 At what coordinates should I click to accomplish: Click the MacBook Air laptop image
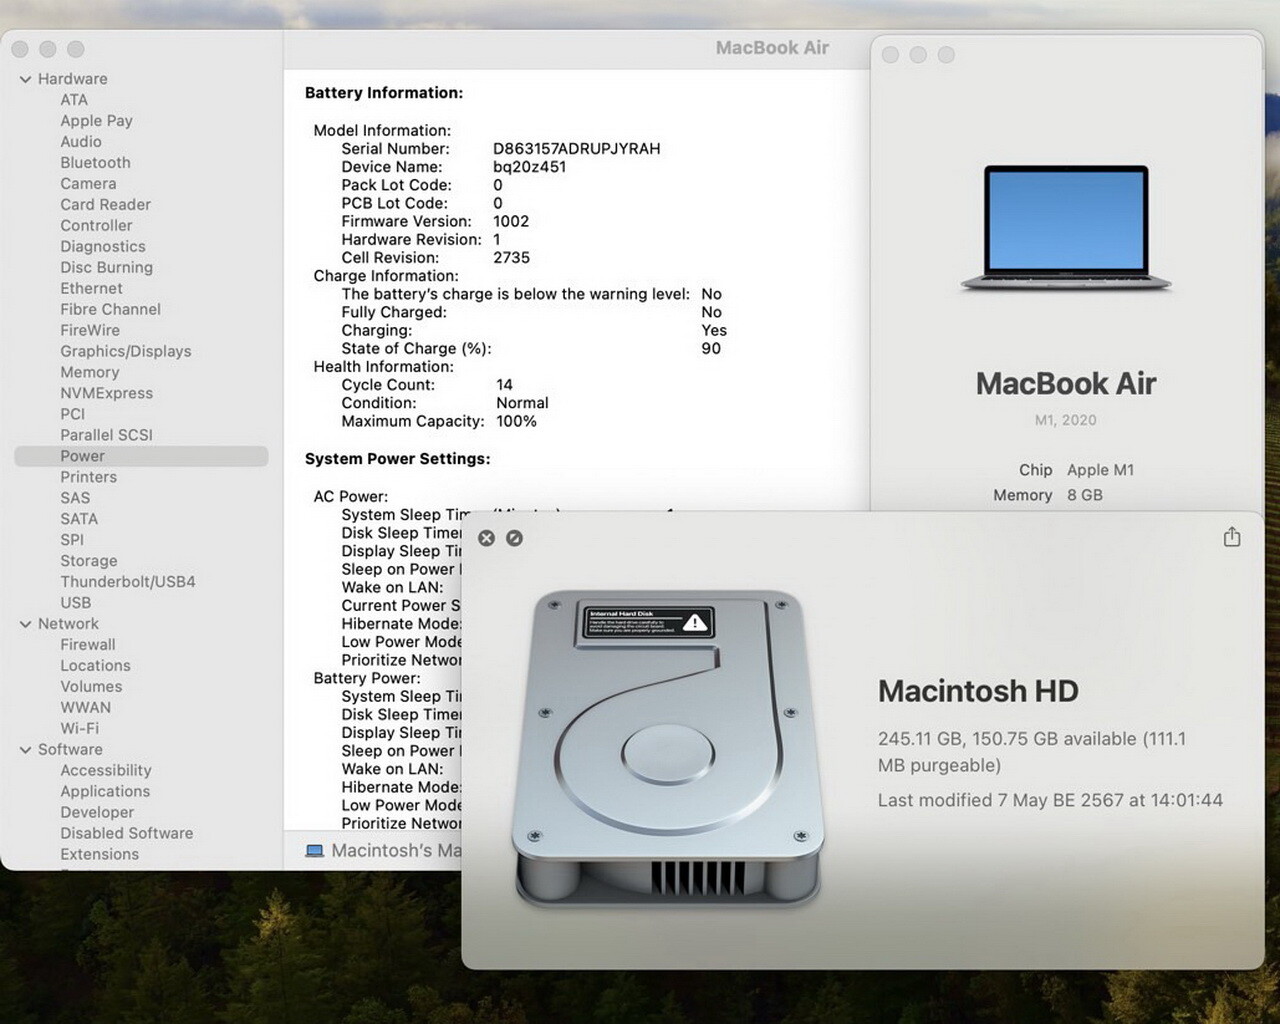click(1066, 229)
